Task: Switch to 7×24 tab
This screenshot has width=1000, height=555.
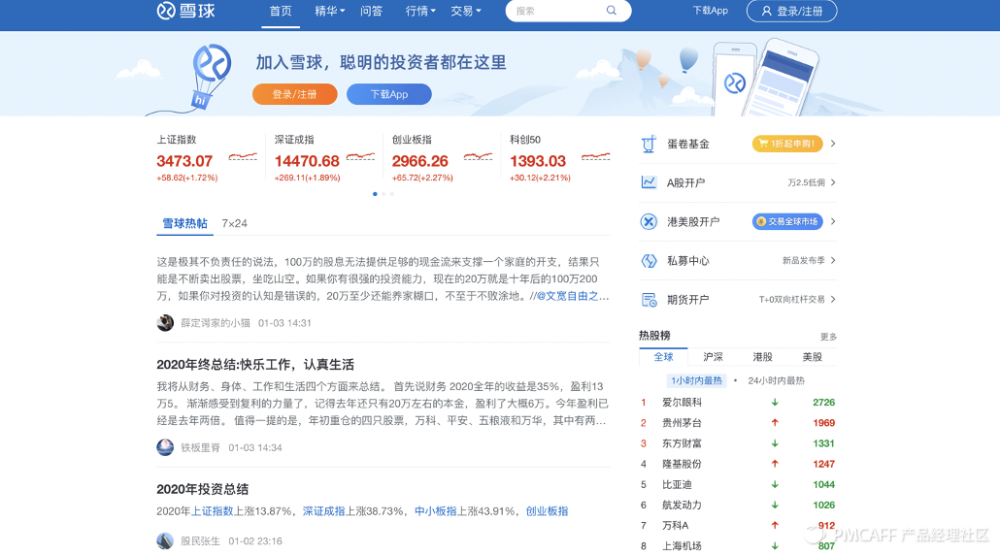Action: (234, 223)
